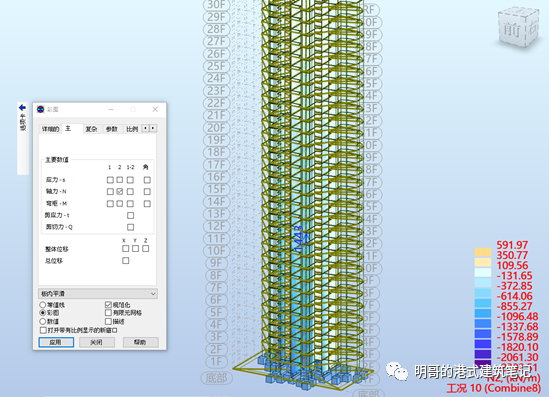Select the 数值 radio button

click(43, 321)
